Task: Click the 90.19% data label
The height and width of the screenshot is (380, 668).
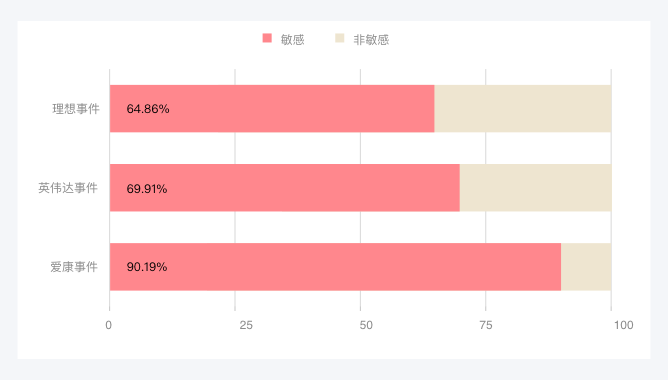Action: tap(147, 267)
